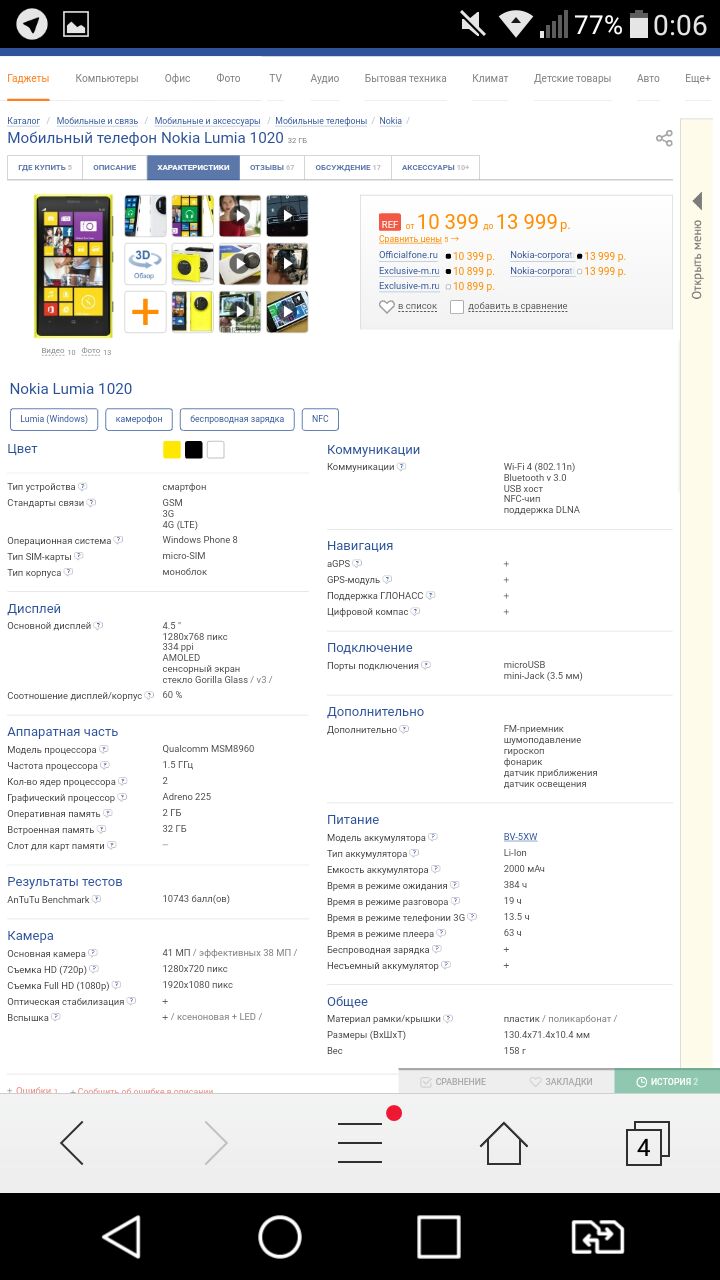Expand the Еще+ category menu
This screenshot has width=720, height=1280.
(697, 78)
